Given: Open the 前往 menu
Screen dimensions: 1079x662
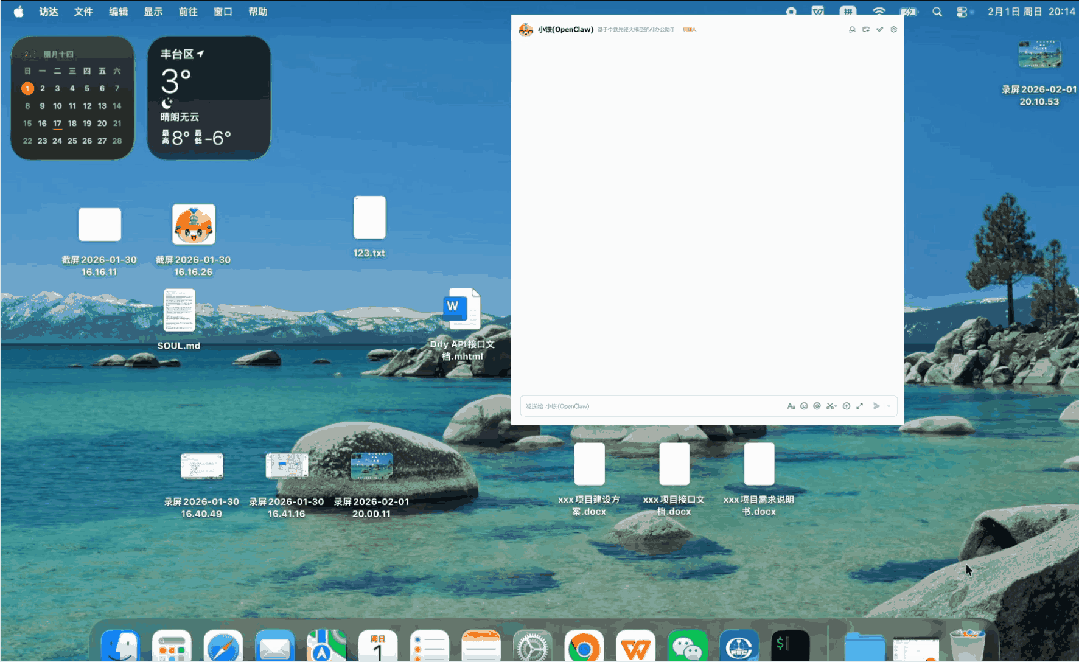Looking at the screenshot, I should pyautogui.click(x=188, y=12).
